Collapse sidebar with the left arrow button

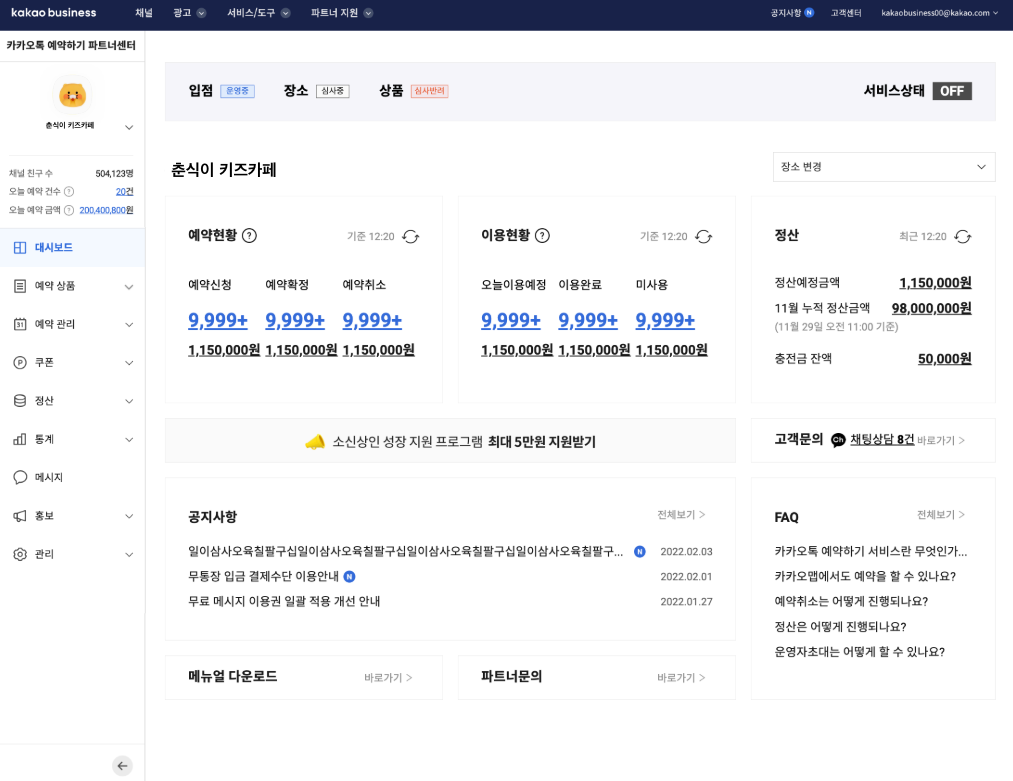[x=123, y=766]
